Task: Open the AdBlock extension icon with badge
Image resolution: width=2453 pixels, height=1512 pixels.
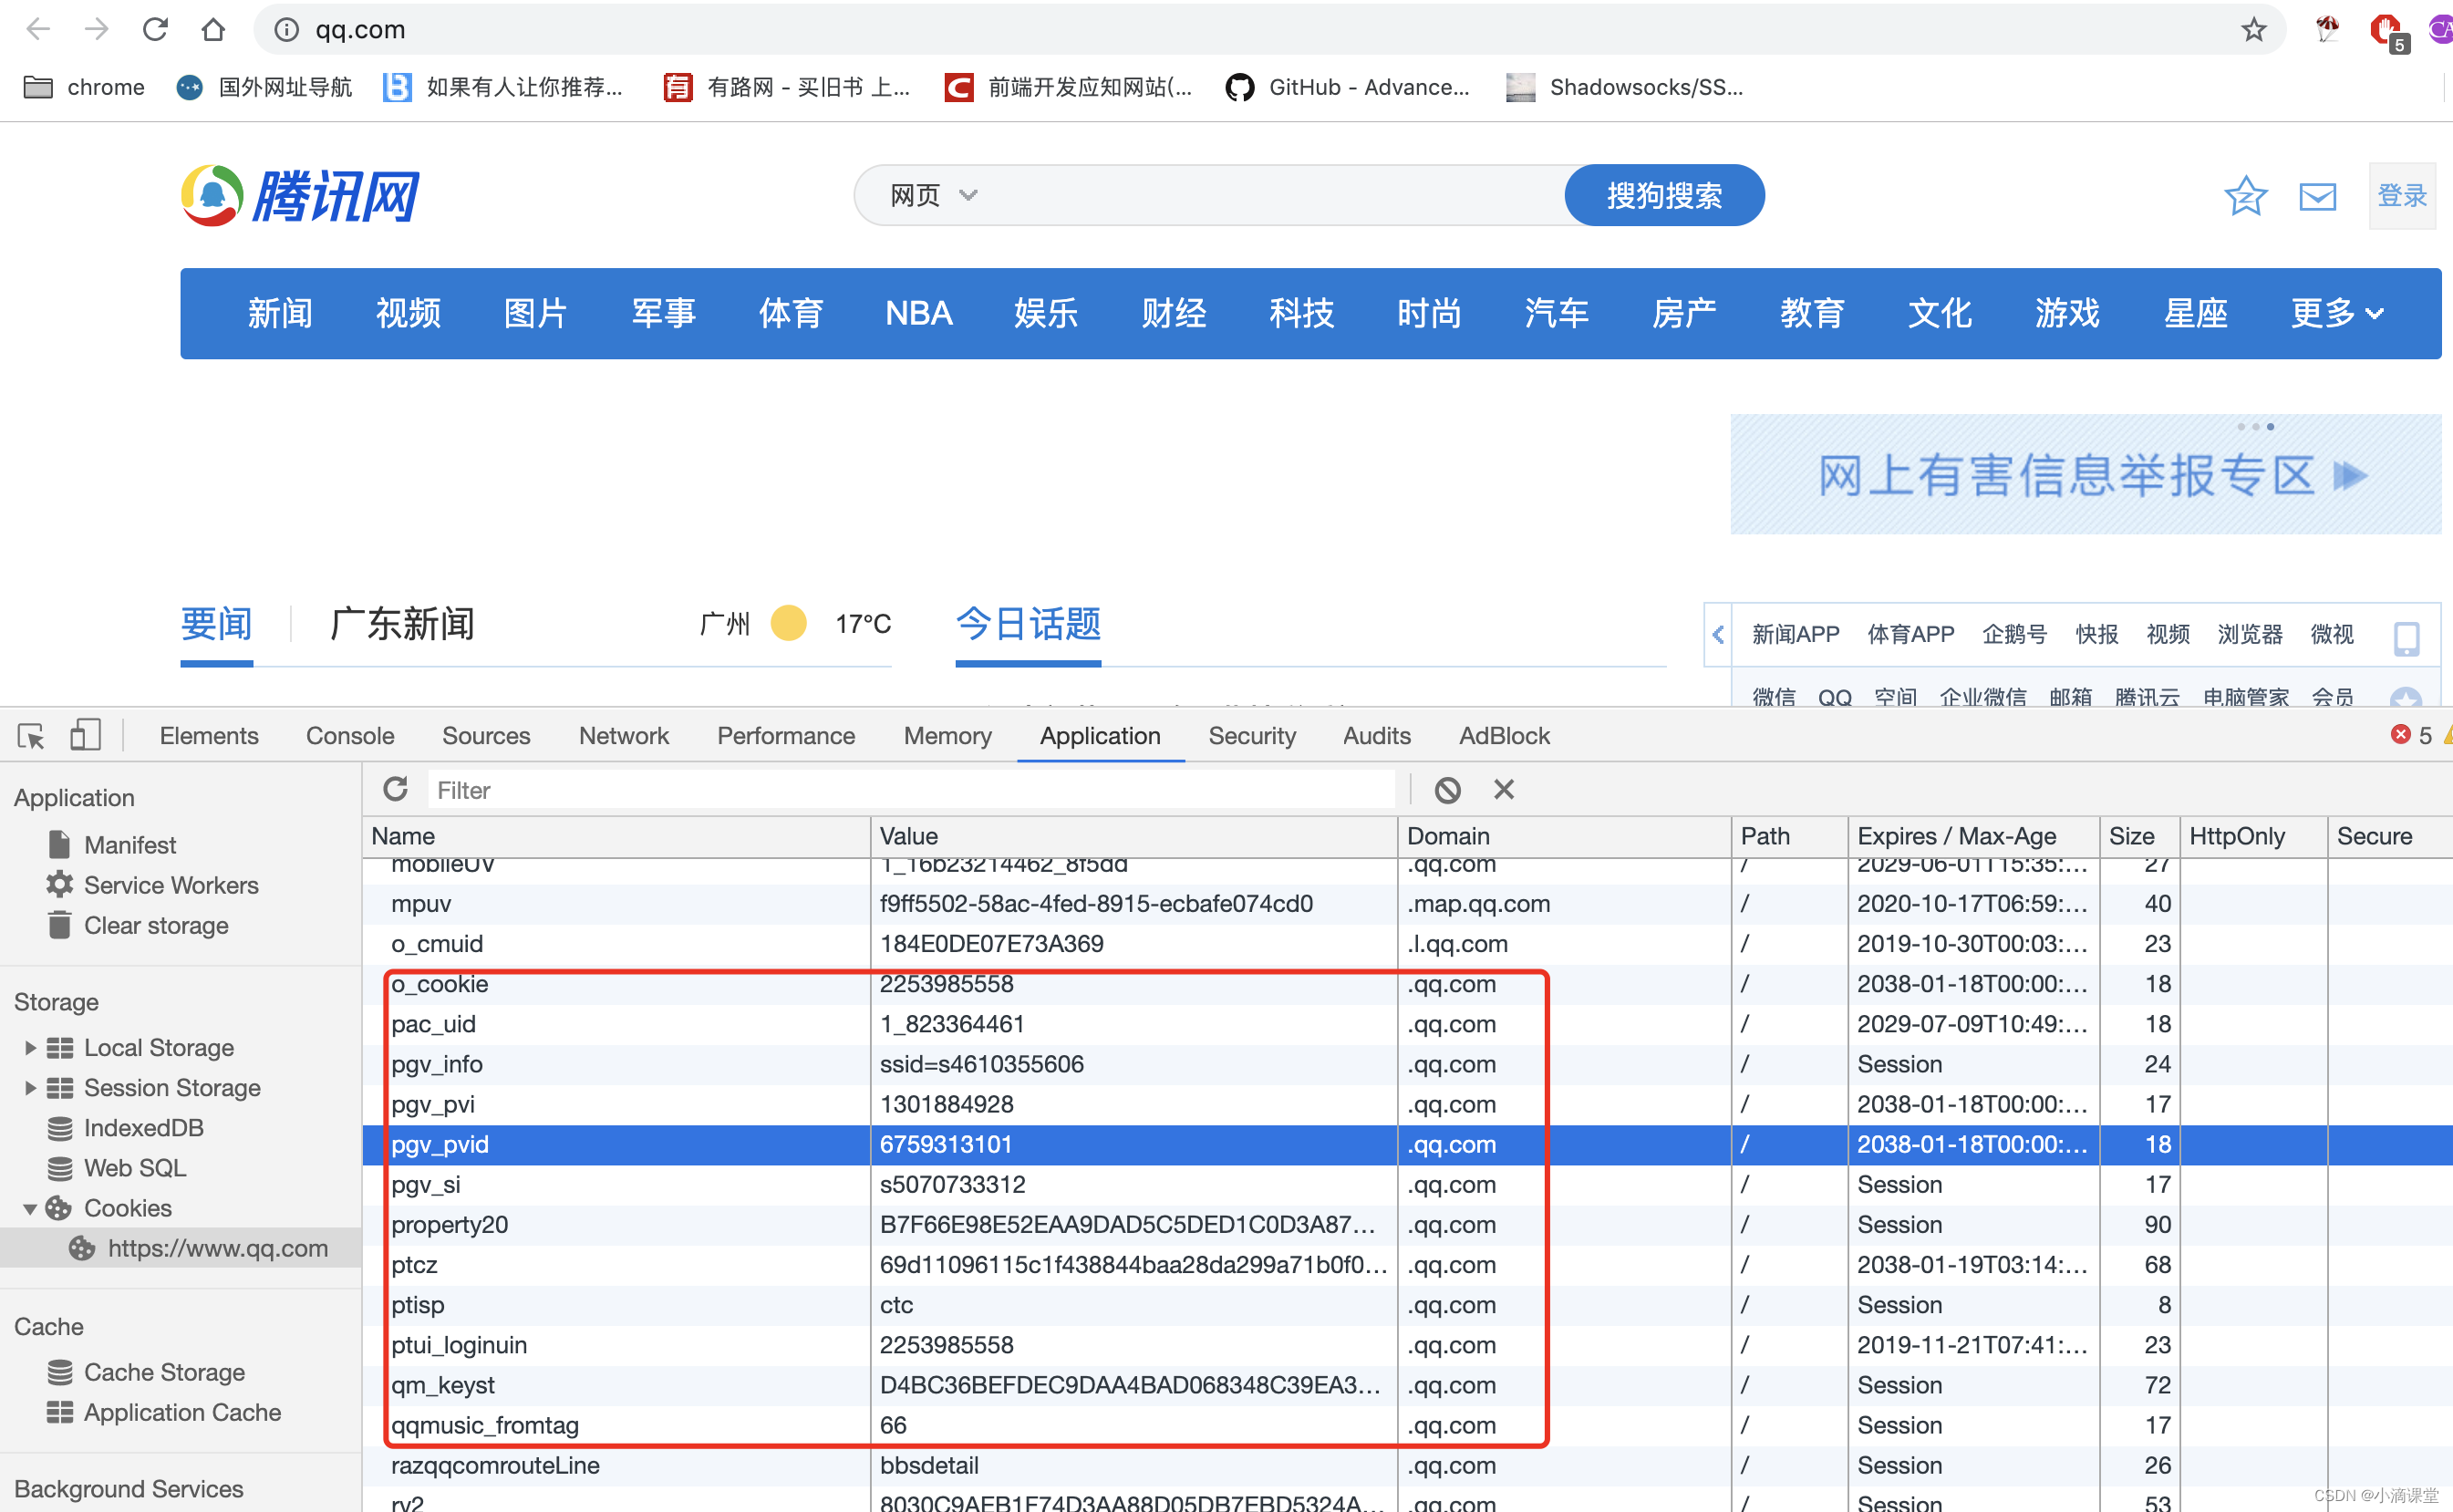Action: point(2389,32)
